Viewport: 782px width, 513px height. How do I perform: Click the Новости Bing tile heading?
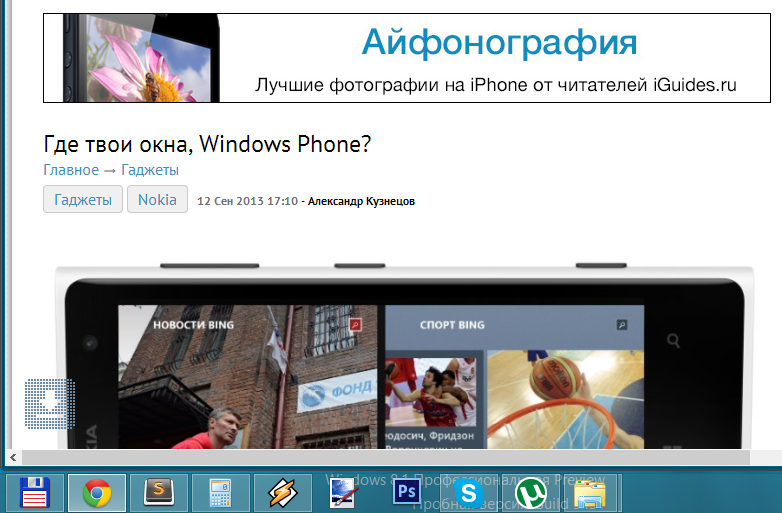tap(193, 325)
